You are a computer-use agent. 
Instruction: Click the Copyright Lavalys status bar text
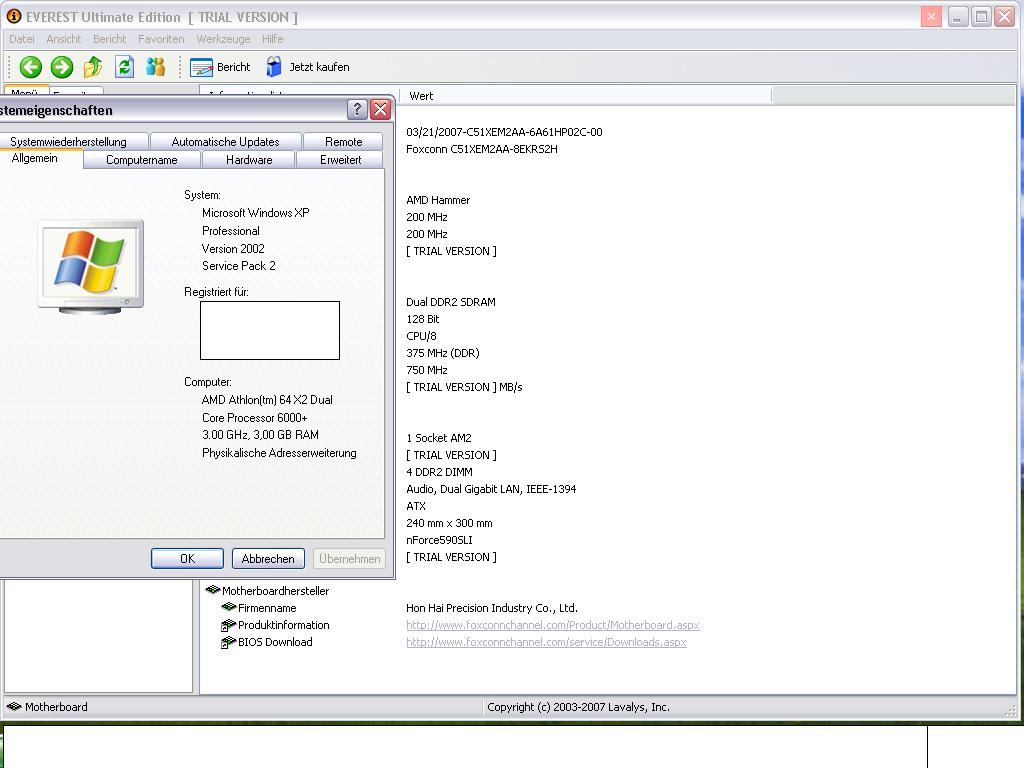point(579,707)
